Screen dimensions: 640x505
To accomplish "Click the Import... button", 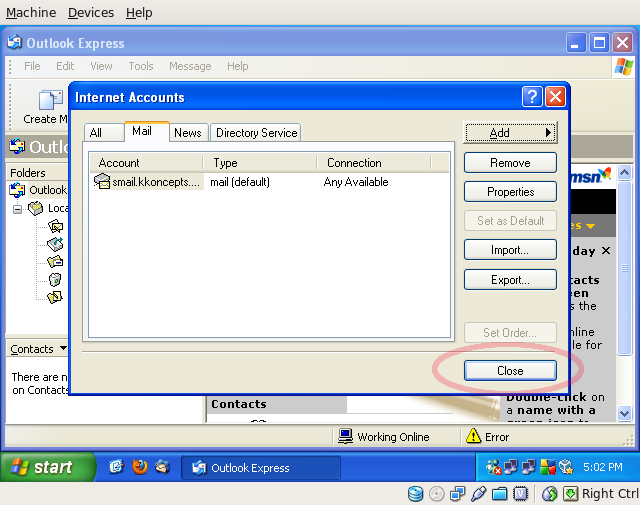I will (510, 250).
